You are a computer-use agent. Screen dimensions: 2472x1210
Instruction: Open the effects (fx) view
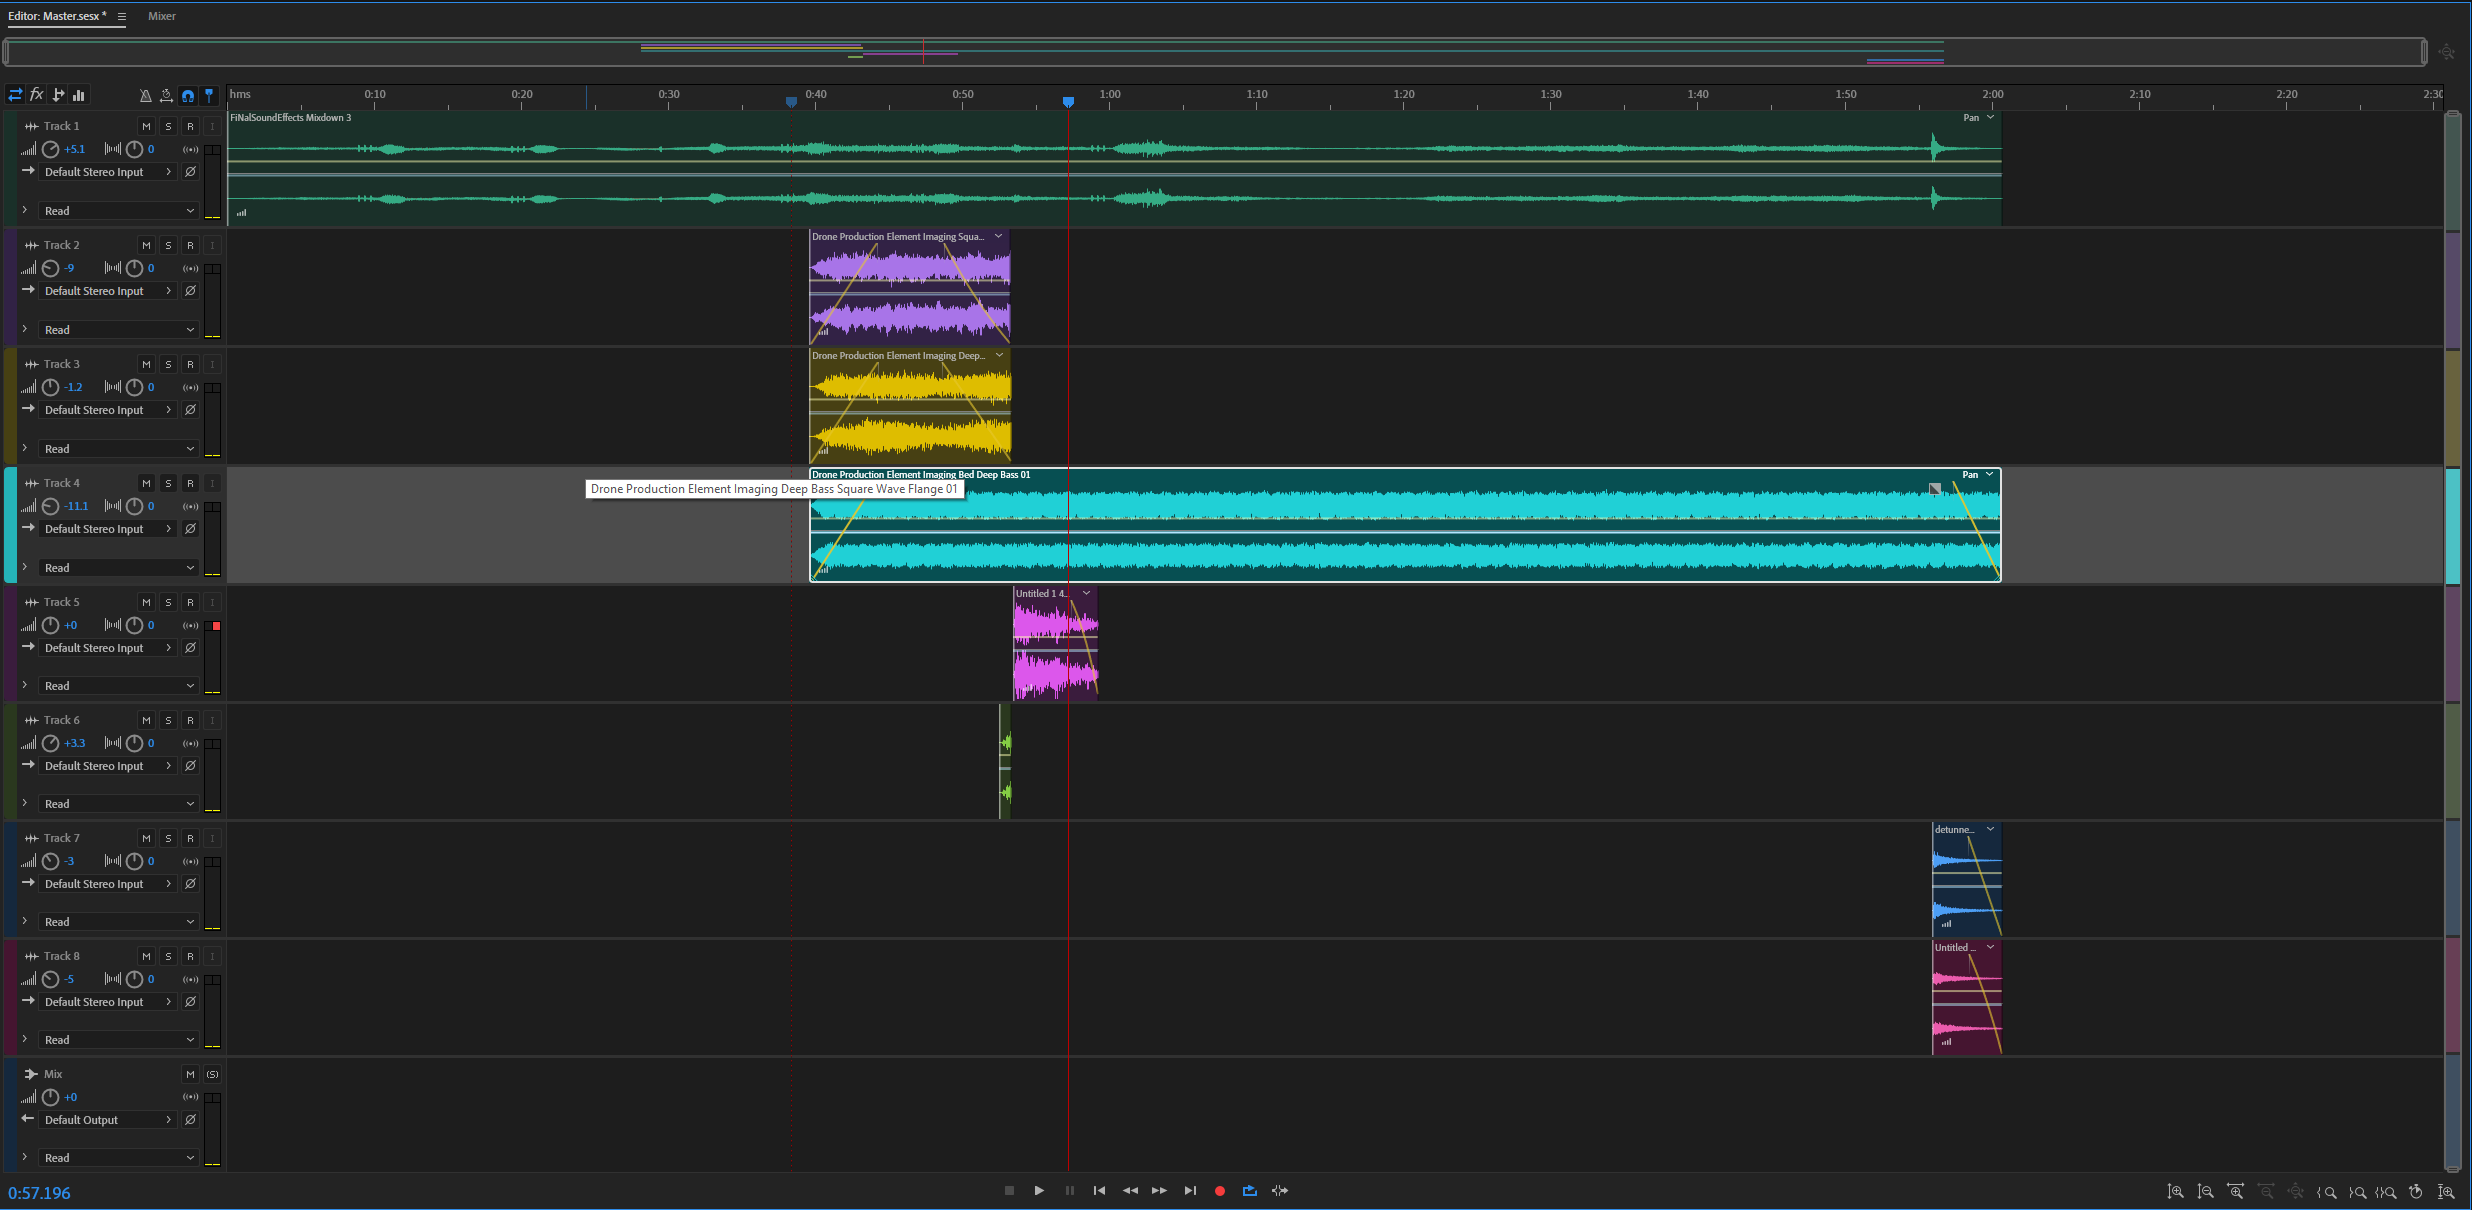click(x=37, y=95)
